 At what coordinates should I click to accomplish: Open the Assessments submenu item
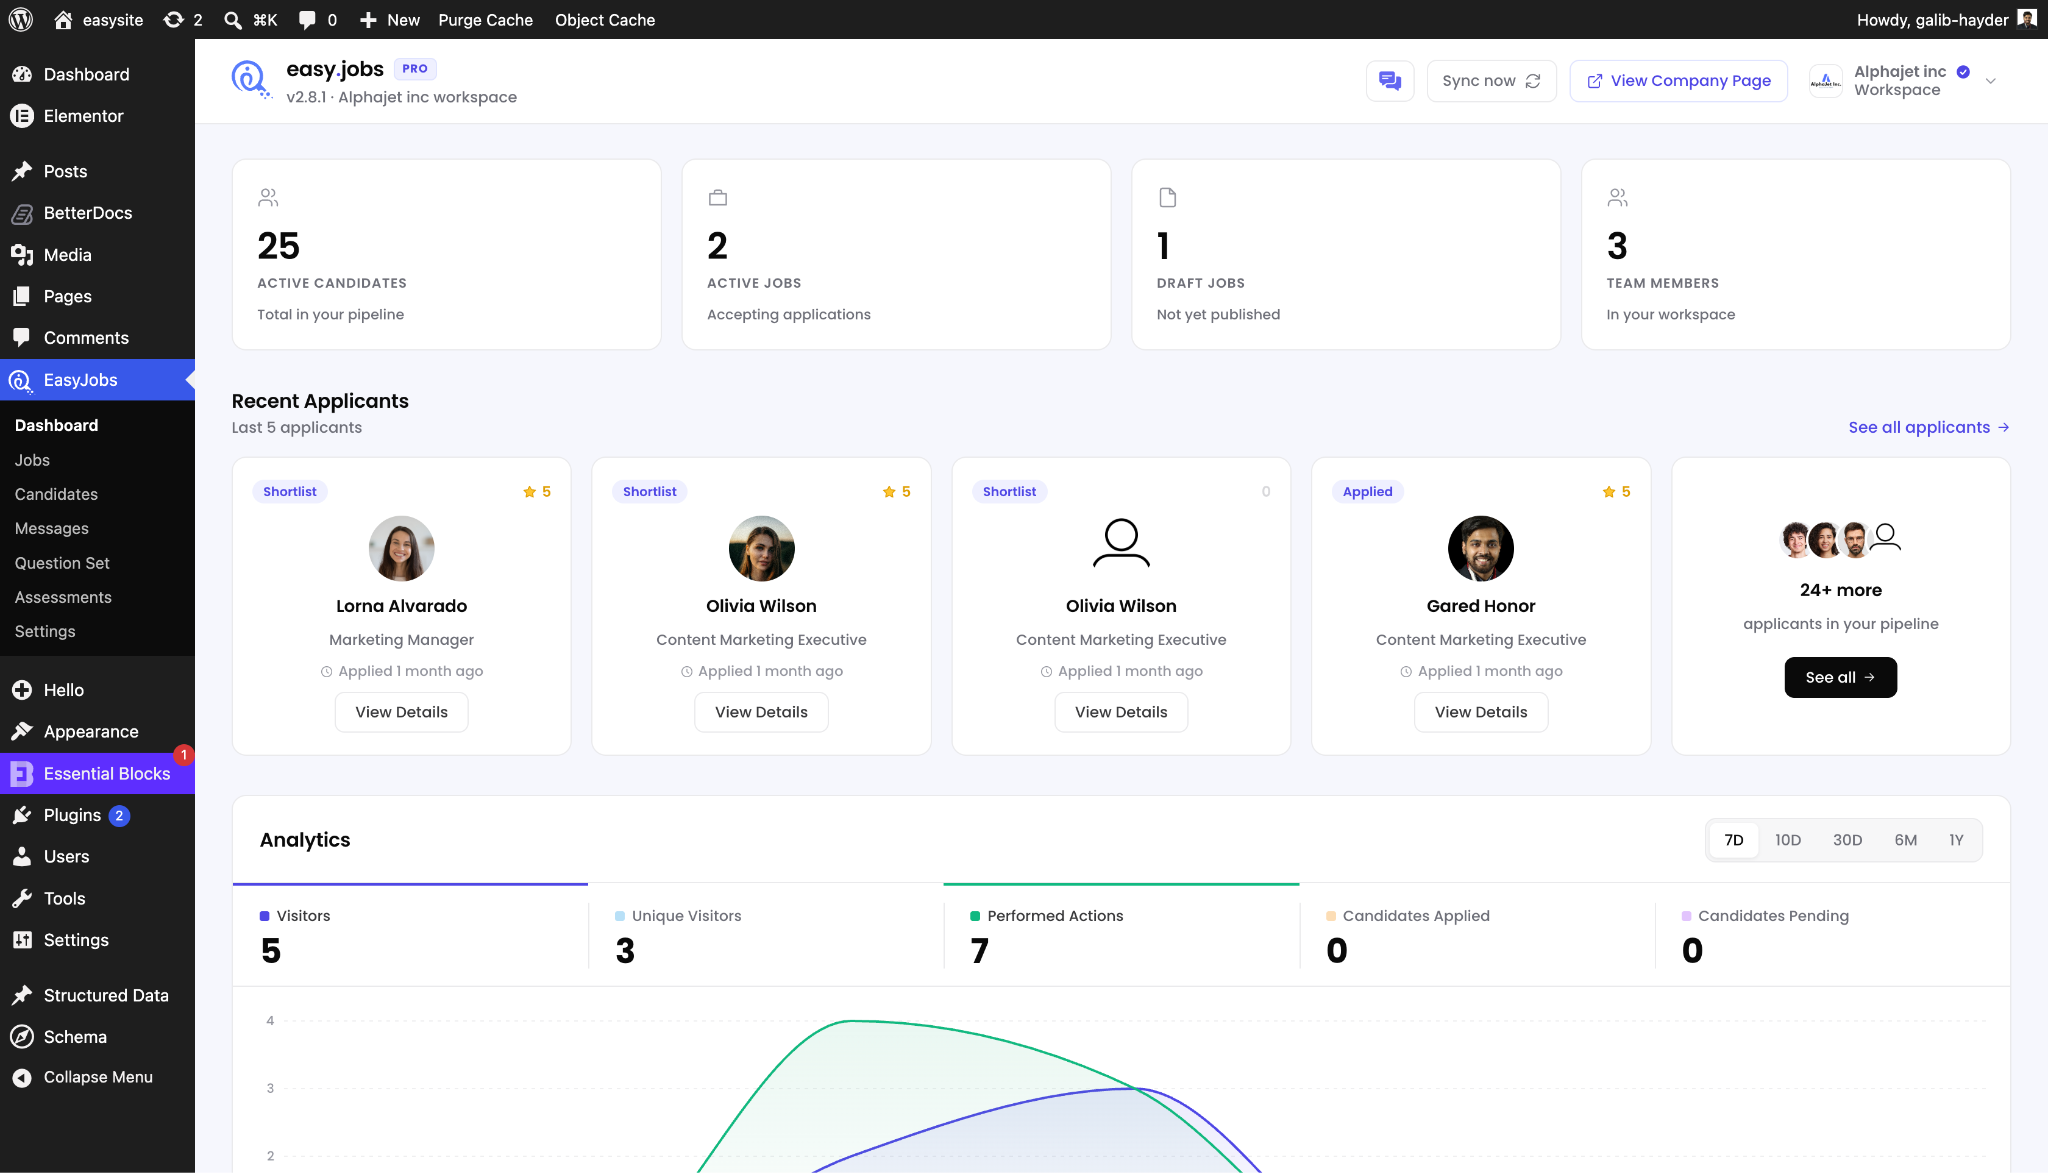[63, 597]
